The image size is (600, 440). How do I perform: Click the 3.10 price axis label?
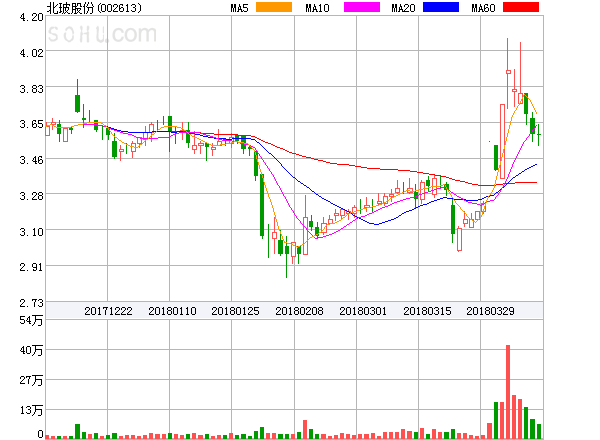[x=31, y=232]
